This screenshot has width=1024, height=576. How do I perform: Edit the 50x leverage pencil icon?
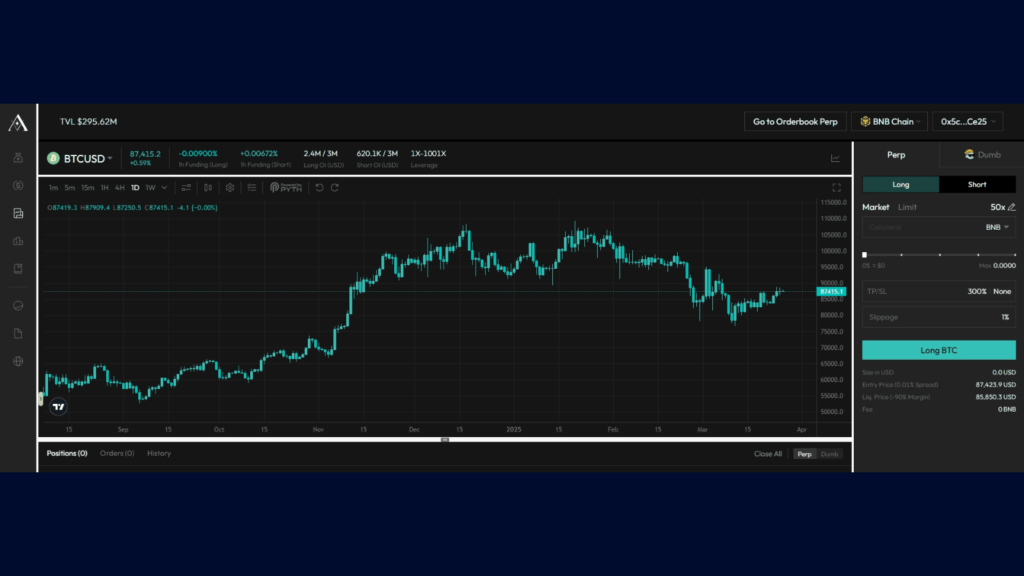[1012, 207]
